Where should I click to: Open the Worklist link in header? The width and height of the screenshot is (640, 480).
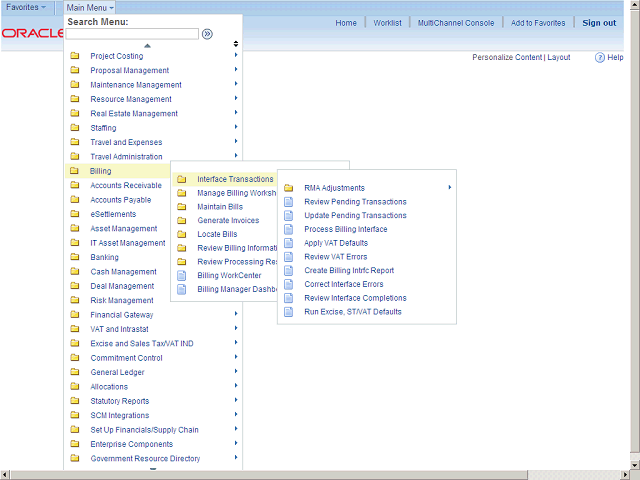[386, 23]
